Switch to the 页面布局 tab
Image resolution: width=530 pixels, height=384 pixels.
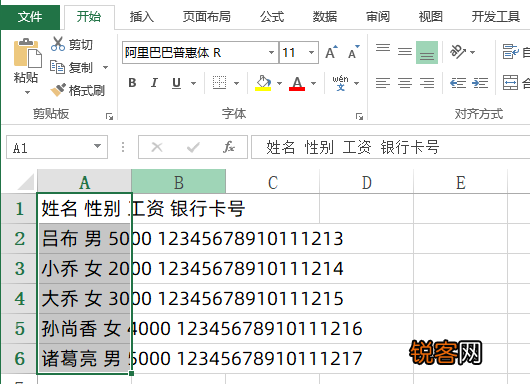coord(207,17)
